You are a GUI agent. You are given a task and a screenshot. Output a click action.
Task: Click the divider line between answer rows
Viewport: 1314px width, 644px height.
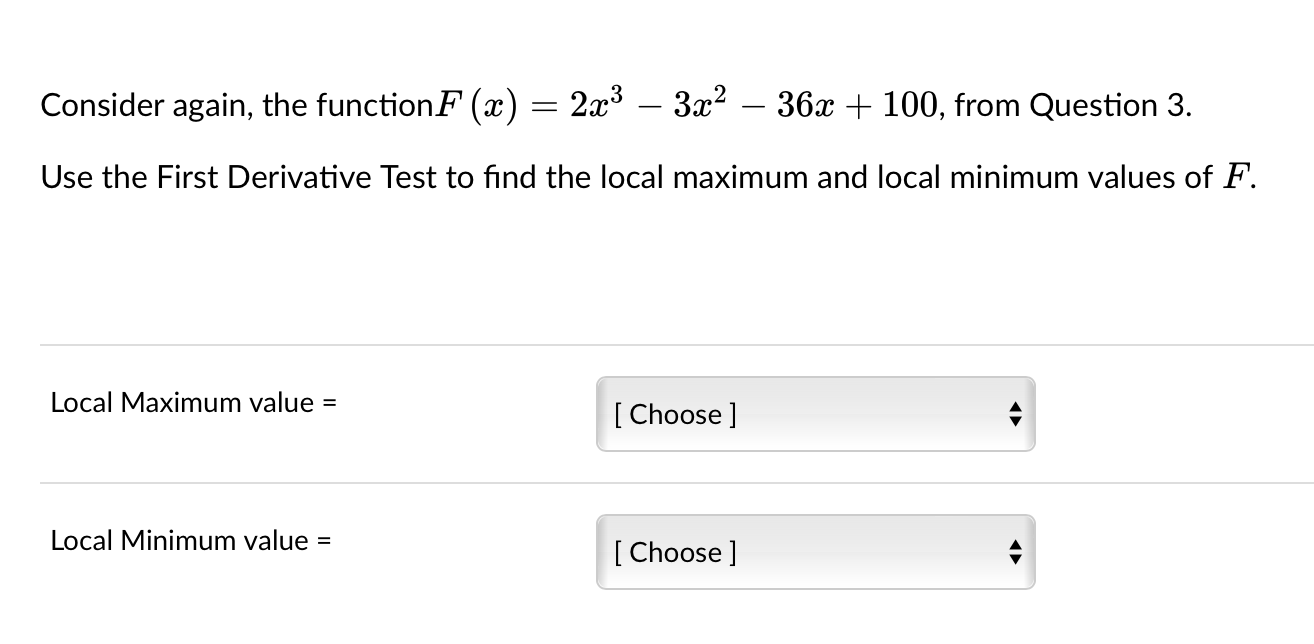click(x=657, y=483)
